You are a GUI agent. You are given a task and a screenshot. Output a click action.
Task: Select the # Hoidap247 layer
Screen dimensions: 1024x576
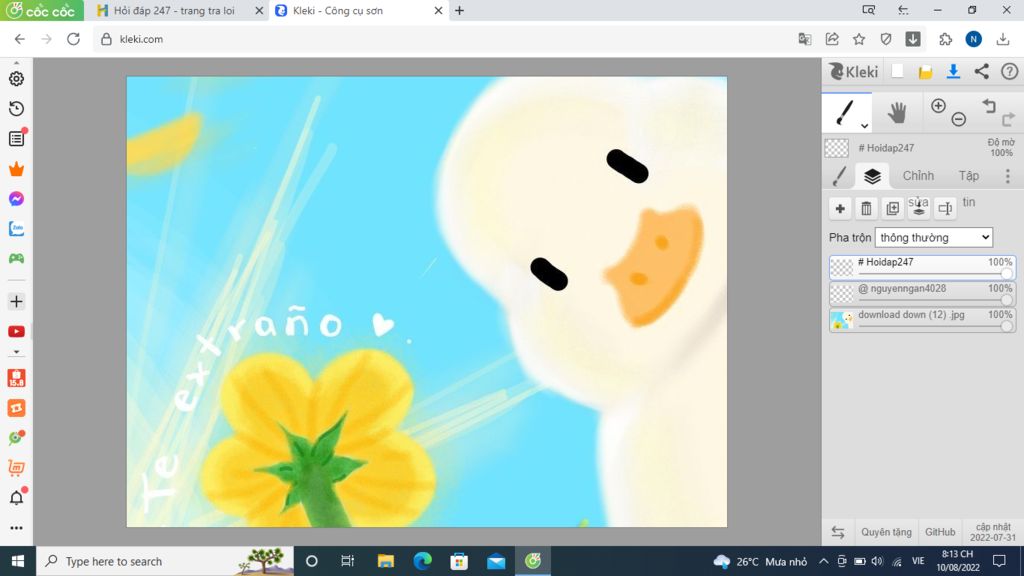[x=922, y=266]
